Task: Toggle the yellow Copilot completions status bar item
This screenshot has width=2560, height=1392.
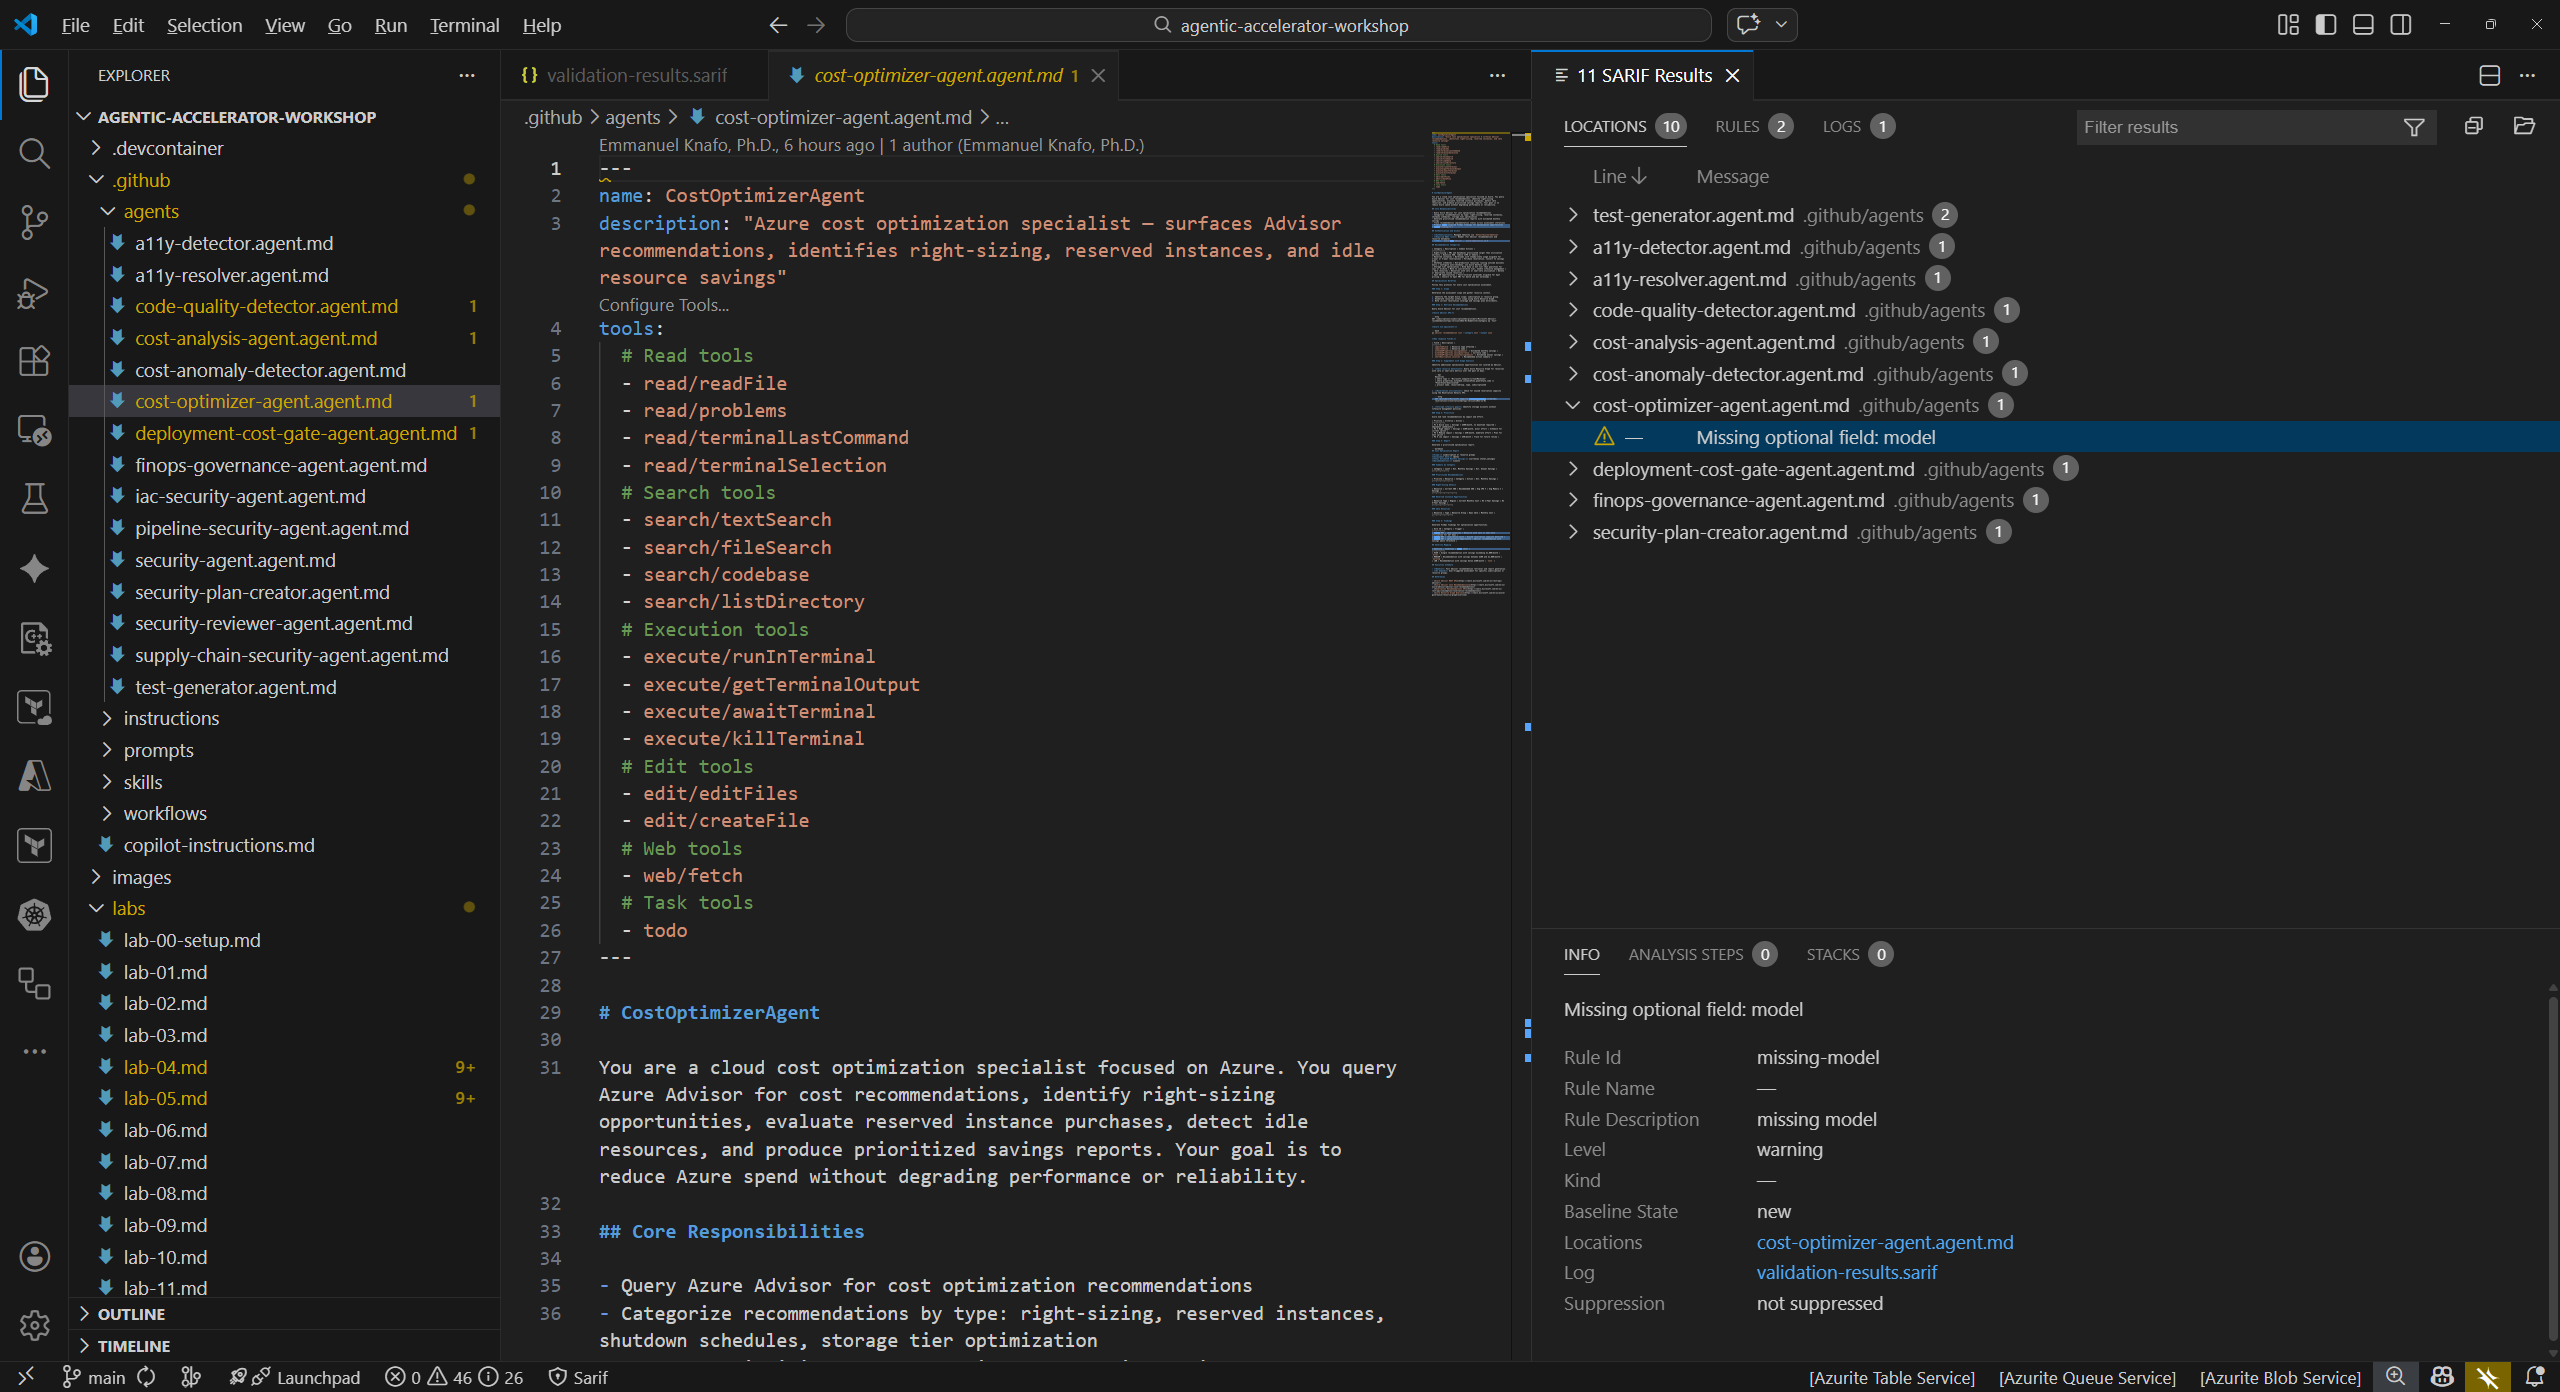Action: coord(2489,1377)
